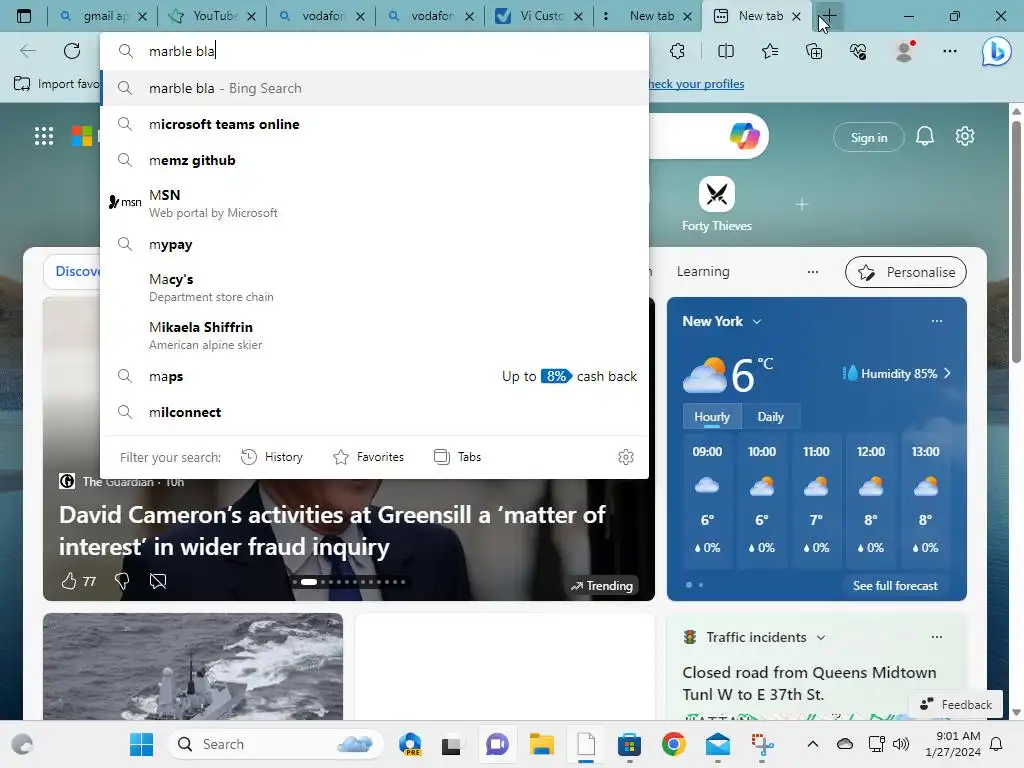Go back with the back arrow
Viewport: 1024px width, 768px height.
click(27, 51)
